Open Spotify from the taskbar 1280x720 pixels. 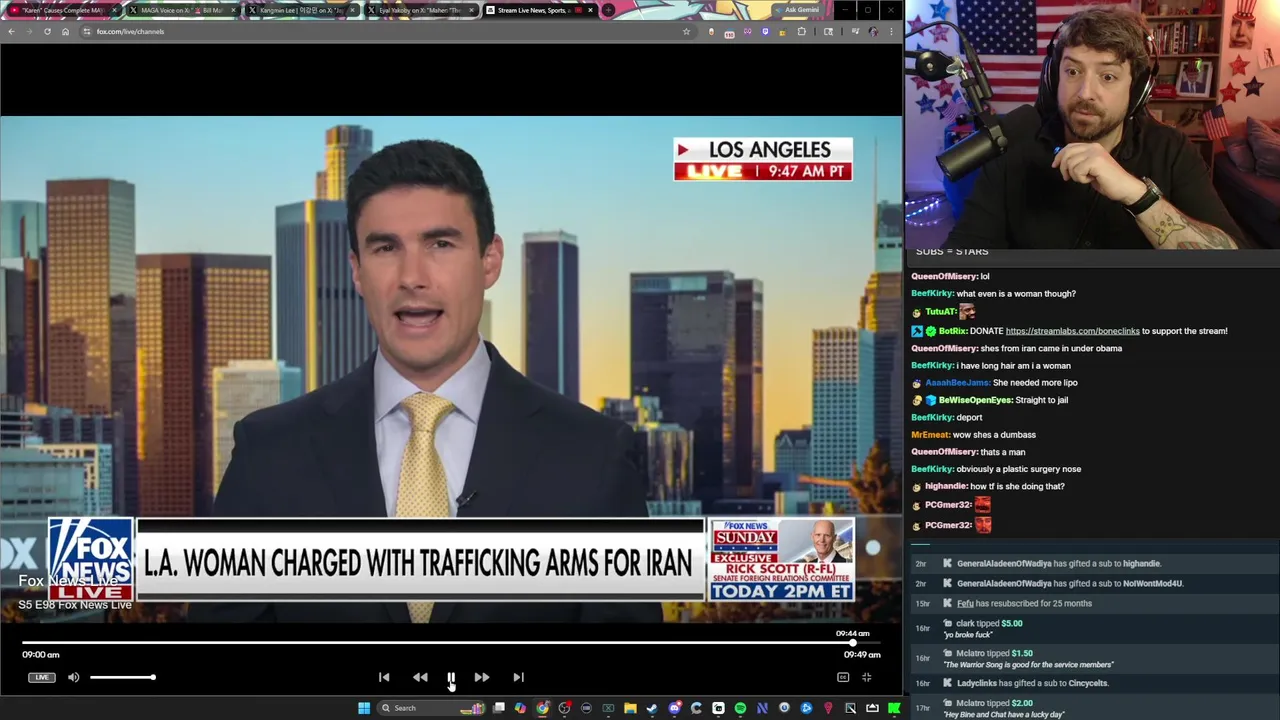pyautogui.click(x=740, y=708)
